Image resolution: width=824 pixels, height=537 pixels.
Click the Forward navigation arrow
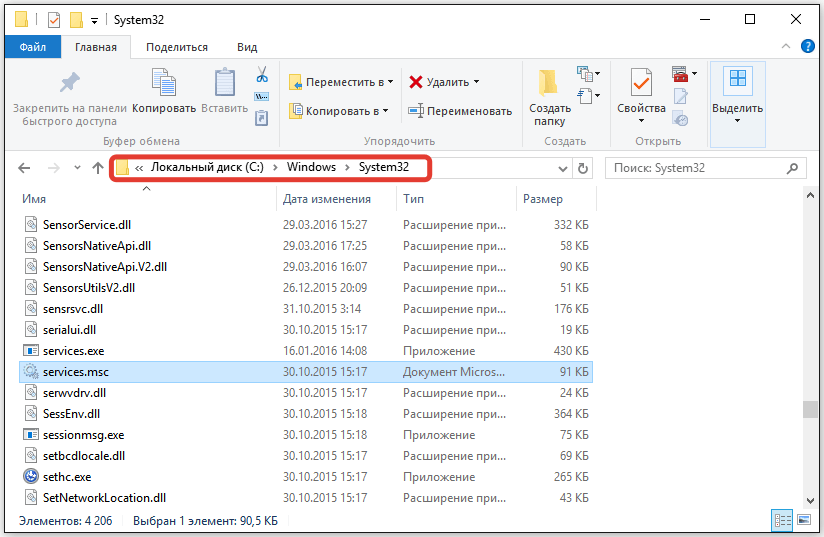point(54,168)
